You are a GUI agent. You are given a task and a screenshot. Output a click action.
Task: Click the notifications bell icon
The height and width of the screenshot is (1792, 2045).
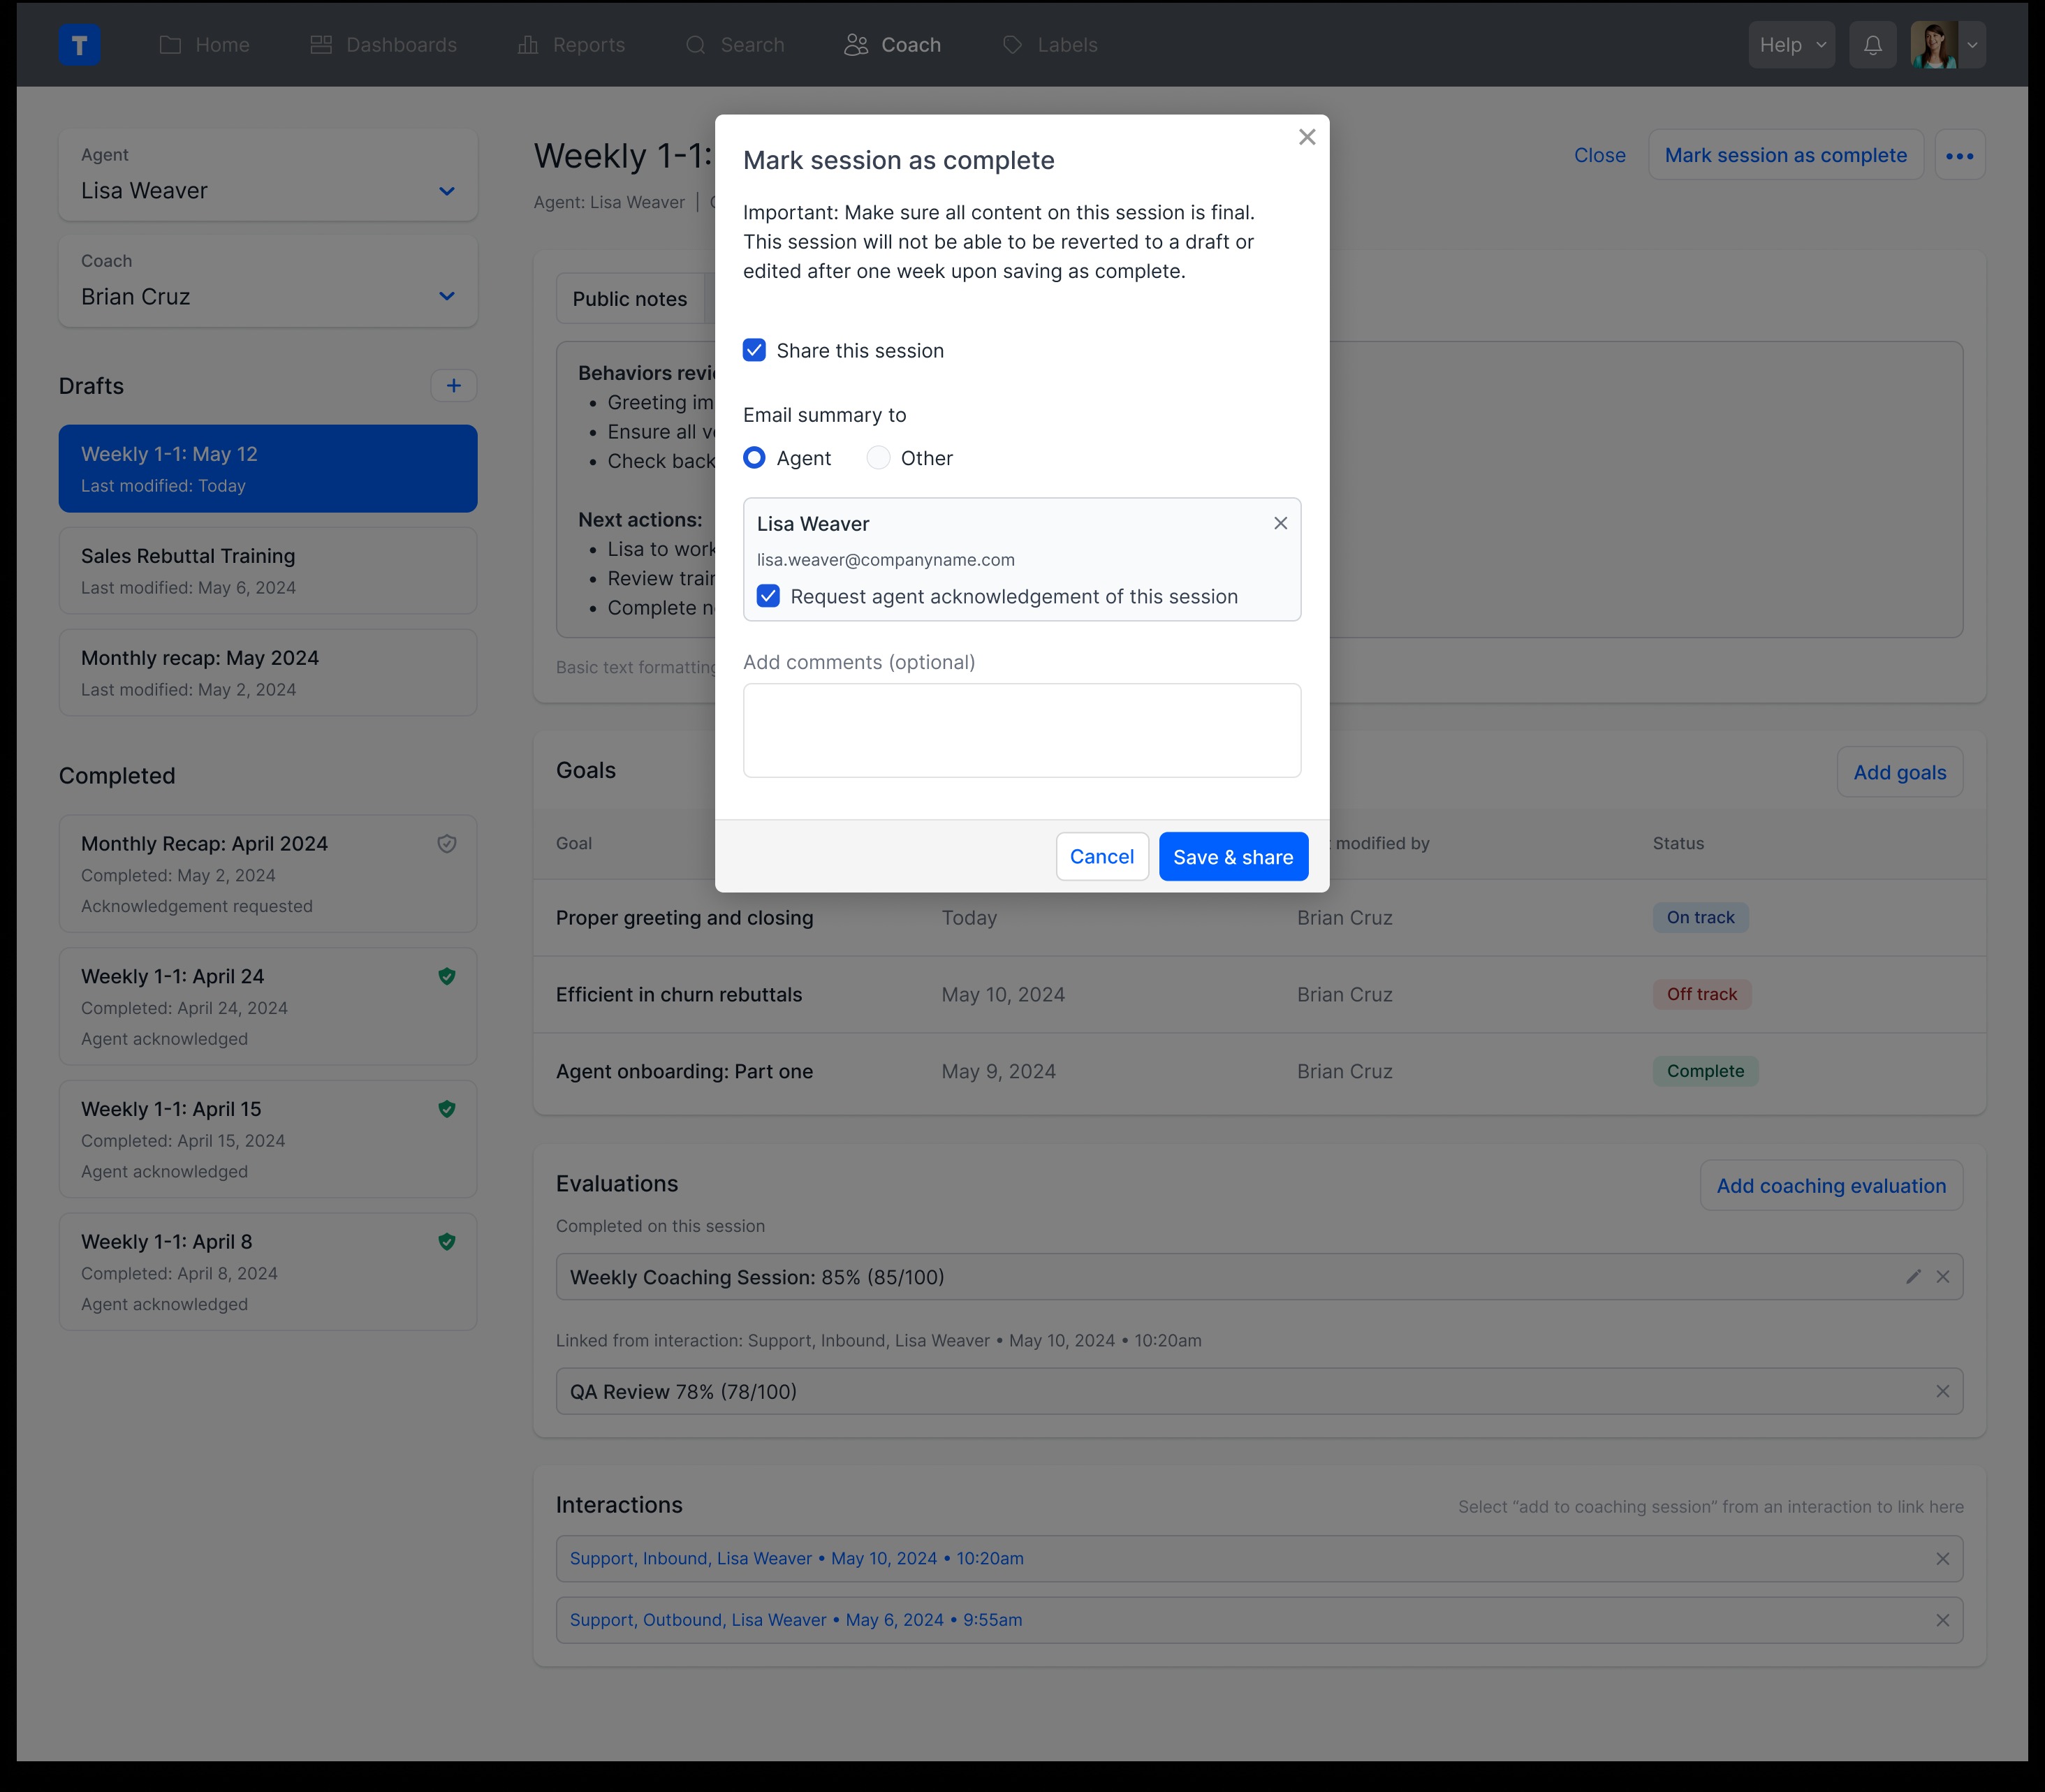tap(1872, 45)
